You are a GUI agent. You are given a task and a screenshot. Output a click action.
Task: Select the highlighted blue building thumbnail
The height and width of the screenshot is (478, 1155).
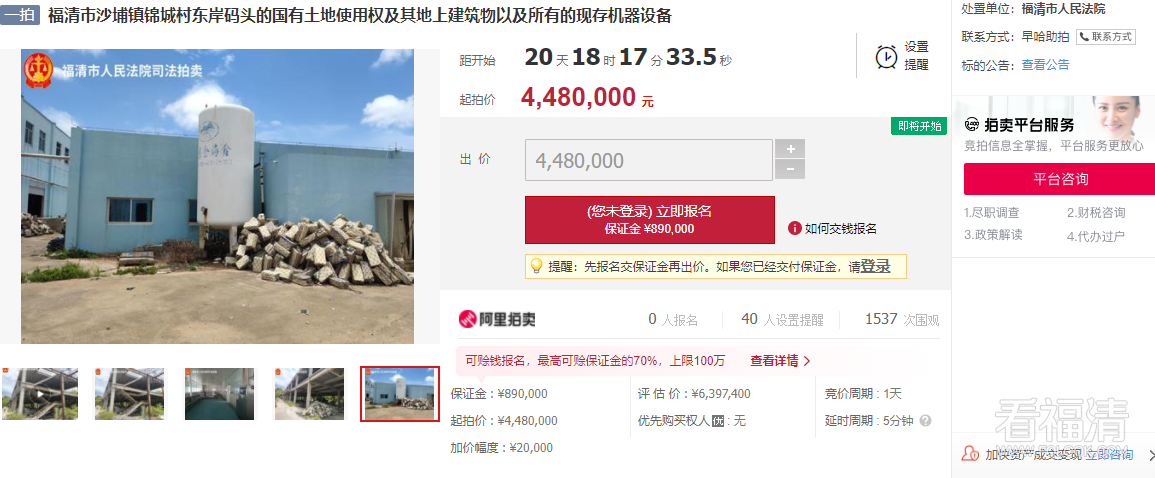pos(399,394)
